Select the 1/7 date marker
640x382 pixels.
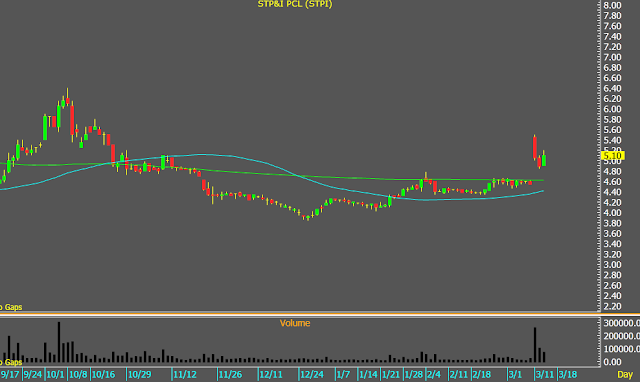[343, 375]
